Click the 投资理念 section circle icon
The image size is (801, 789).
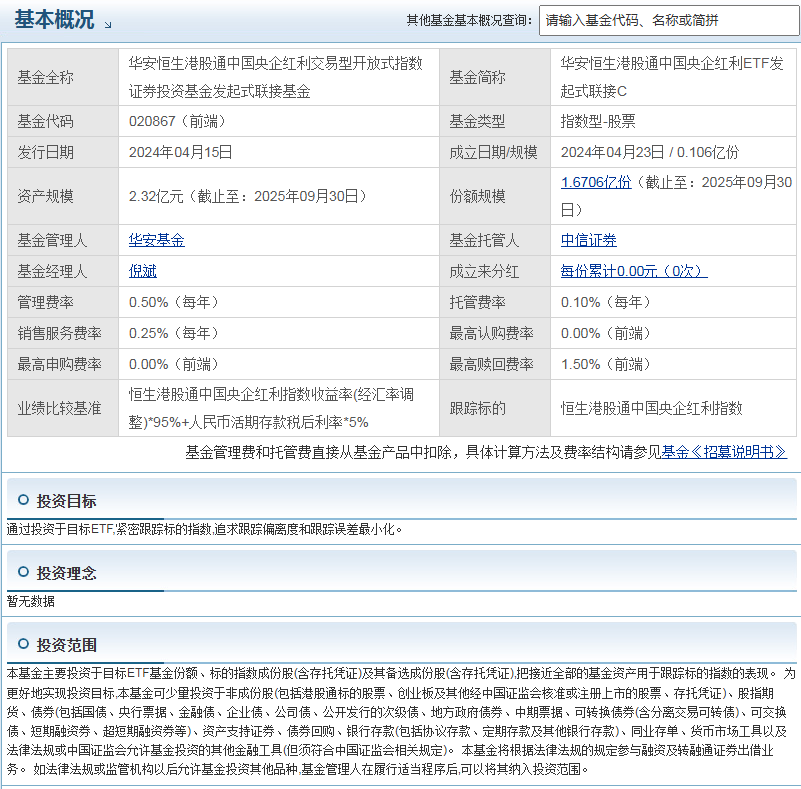coord(23,572)
